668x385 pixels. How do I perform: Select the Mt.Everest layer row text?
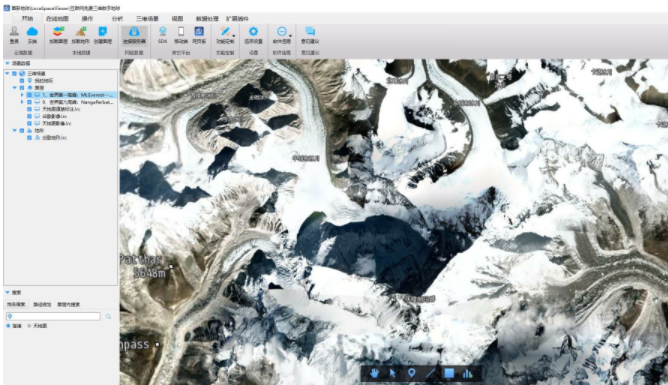[x=78, y=95]
